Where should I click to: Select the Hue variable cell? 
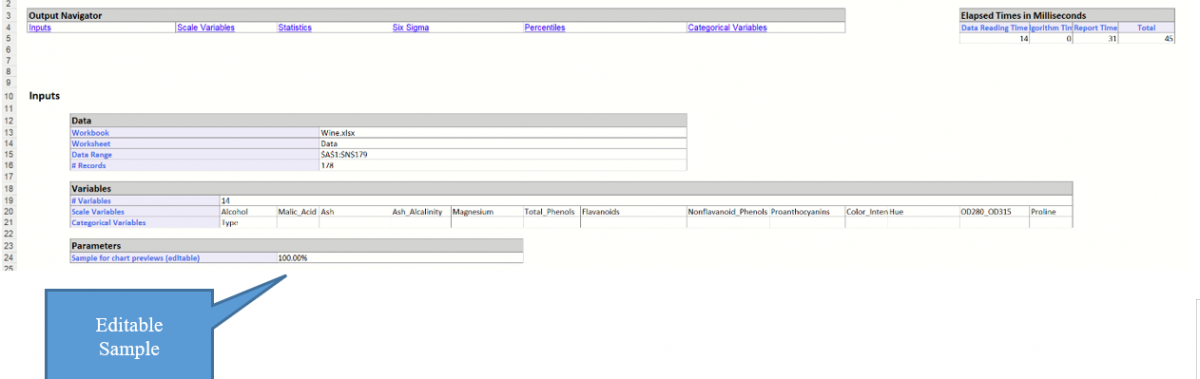pos(923,212)
